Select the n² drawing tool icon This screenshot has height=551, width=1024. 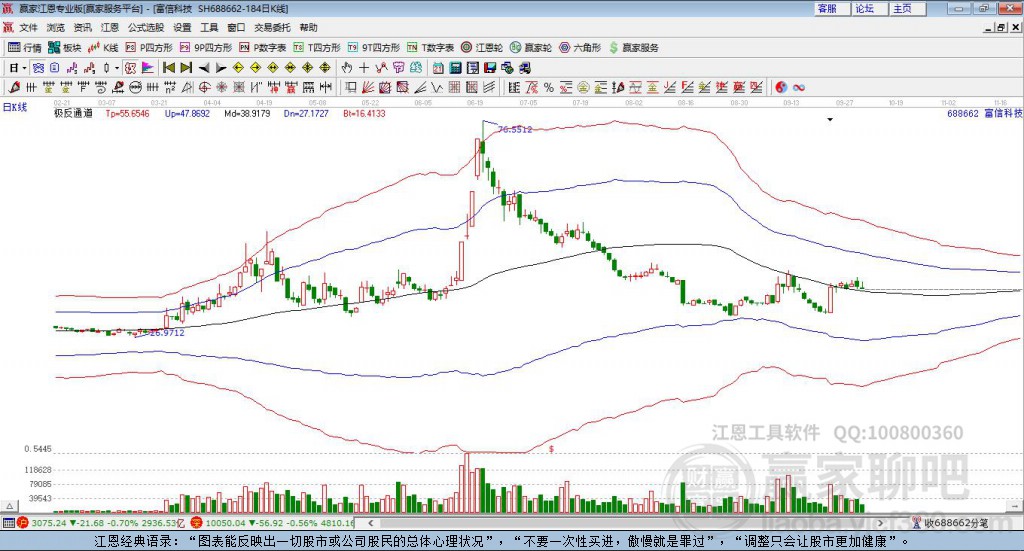[170, 87]
